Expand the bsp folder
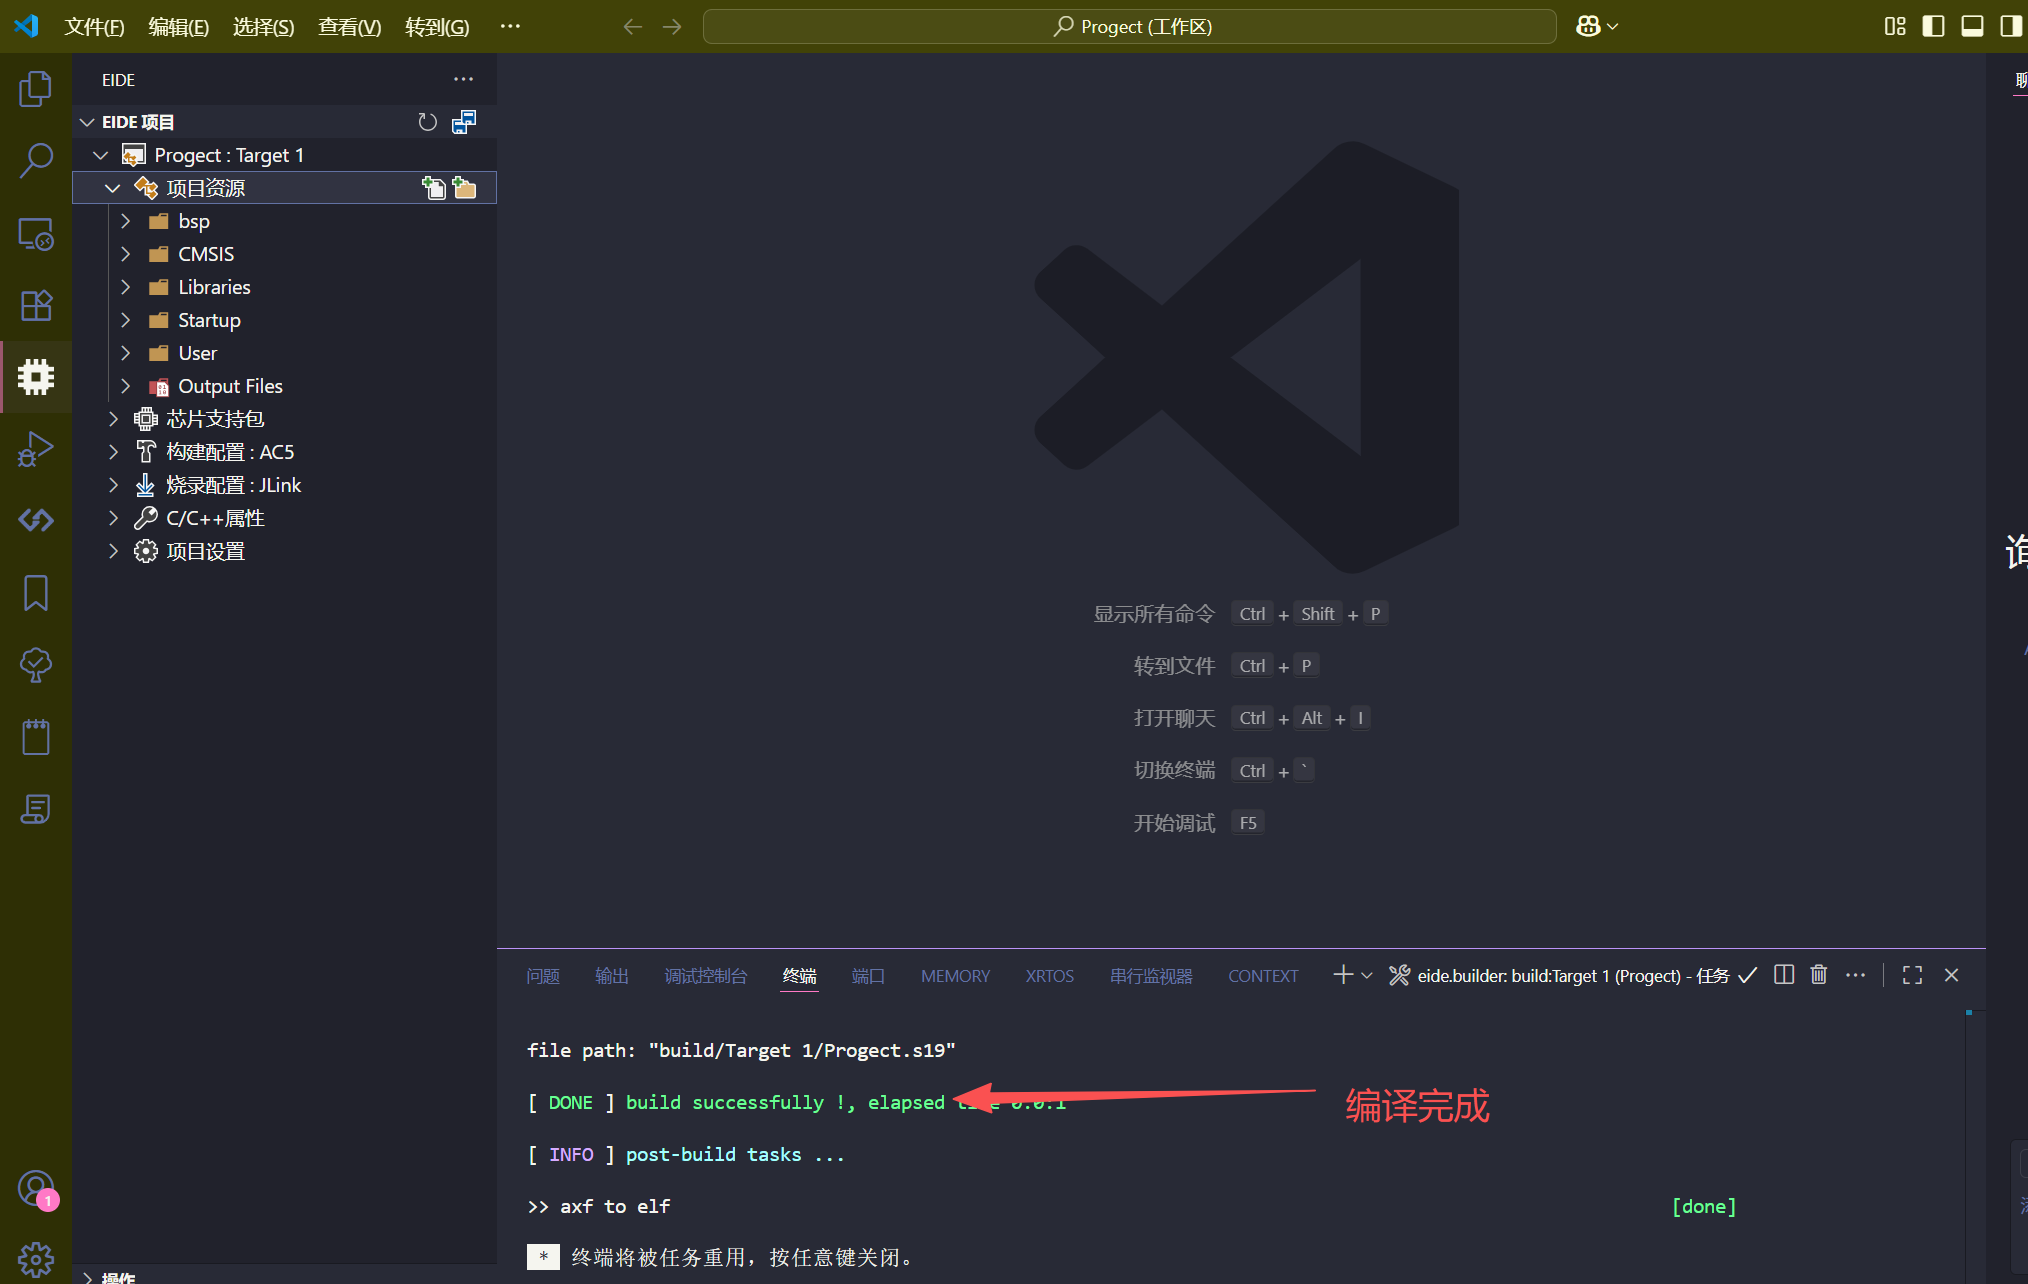 tap(125, 221)
